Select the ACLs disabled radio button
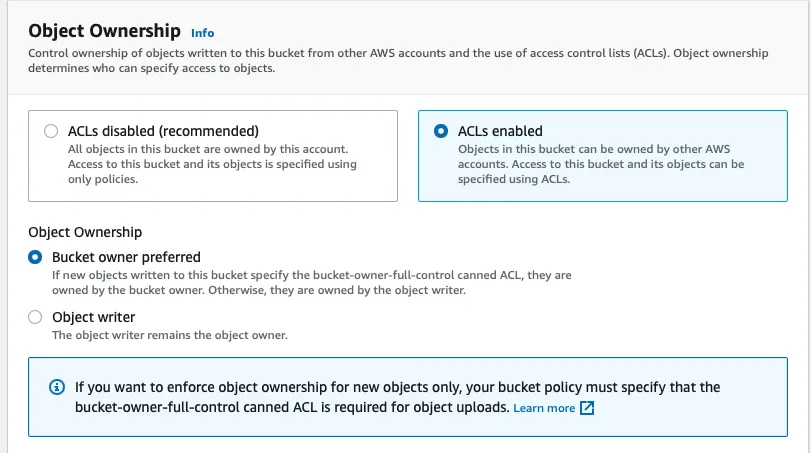Image resolution: width=811 pixels, height=453 pixels. pos(51,131)
